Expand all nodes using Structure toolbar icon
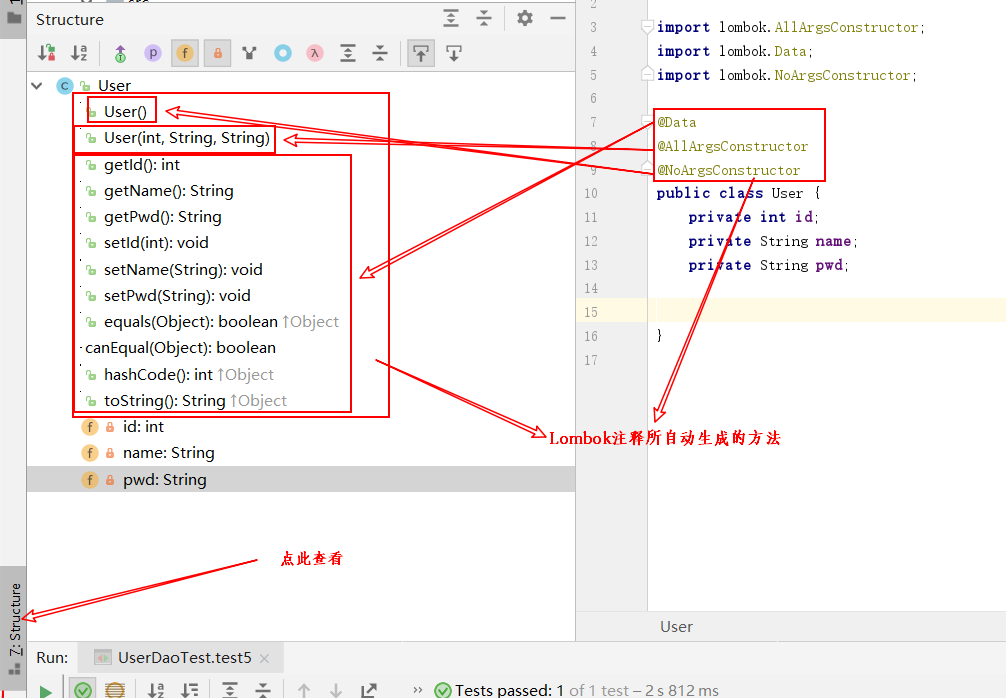 click(347, 53)
